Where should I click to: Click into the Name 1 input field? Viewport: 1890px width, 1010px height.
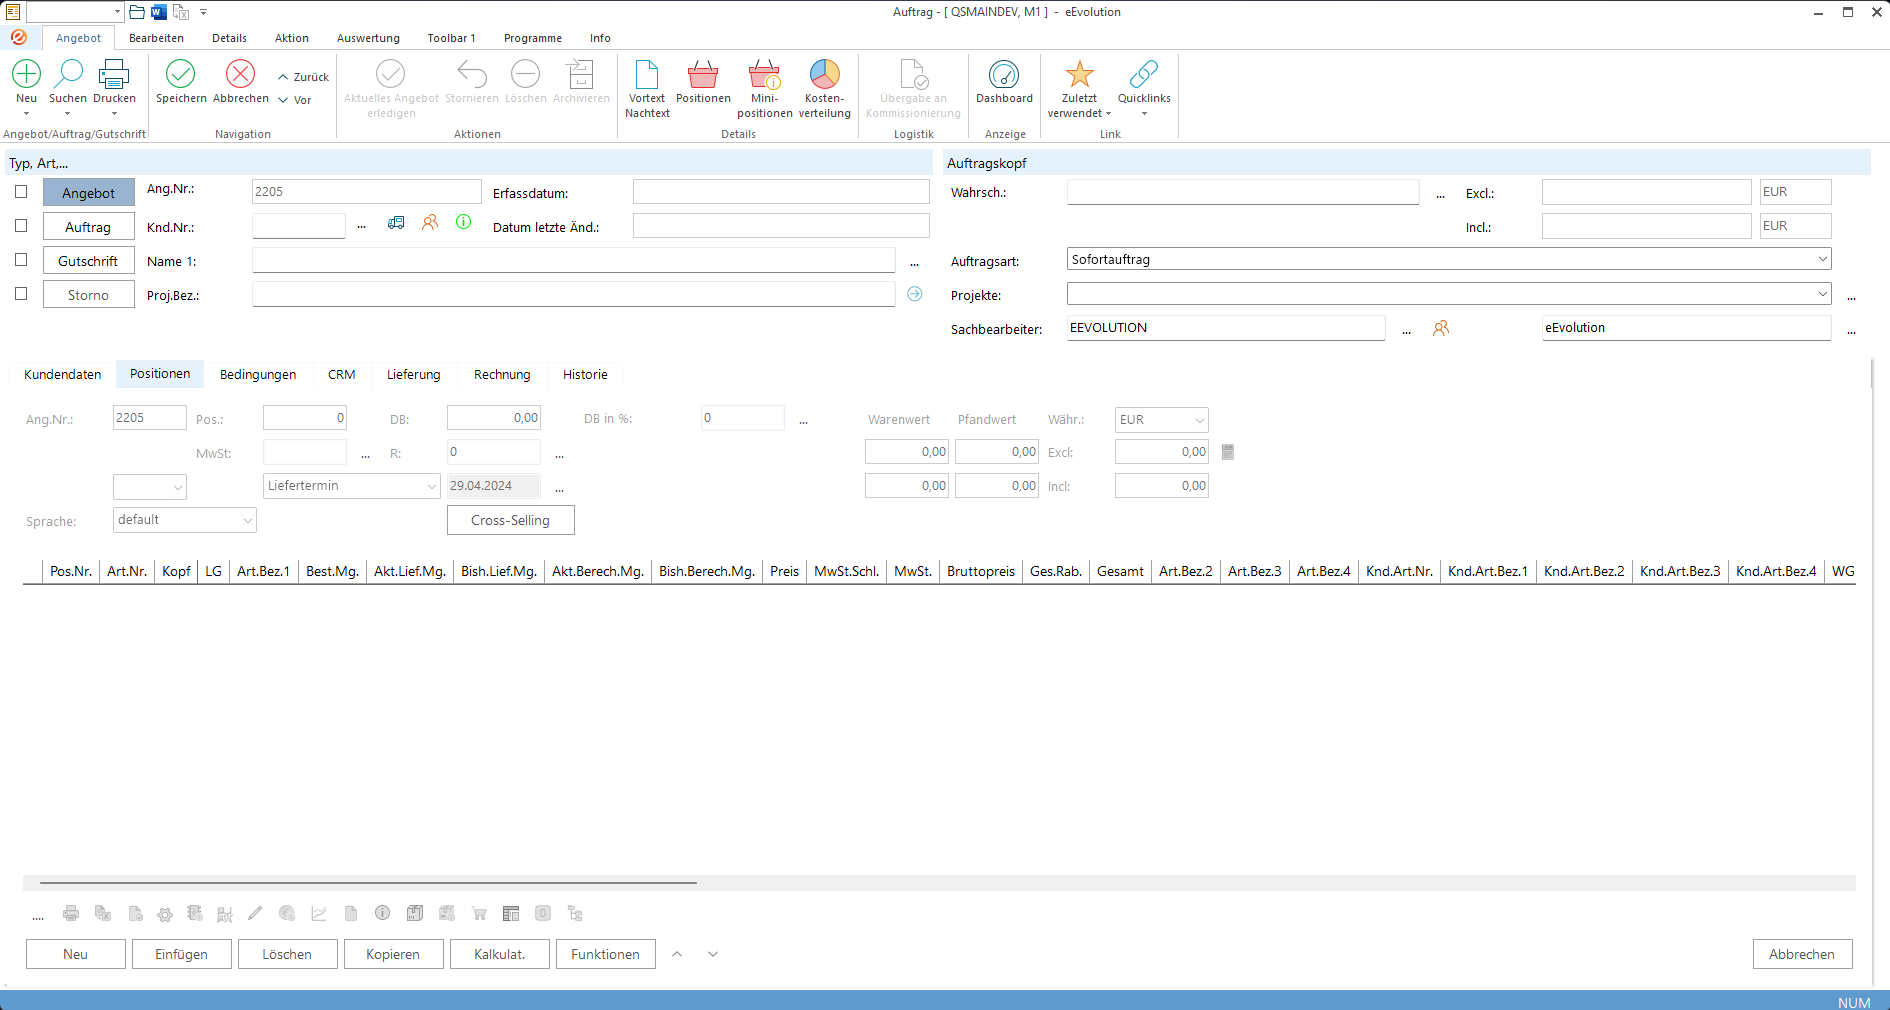pos(573,260)
